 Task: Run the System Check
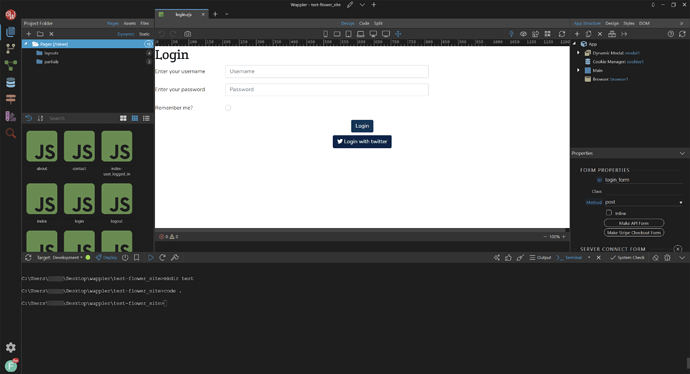pyautogui.click(x=627, y=257)
